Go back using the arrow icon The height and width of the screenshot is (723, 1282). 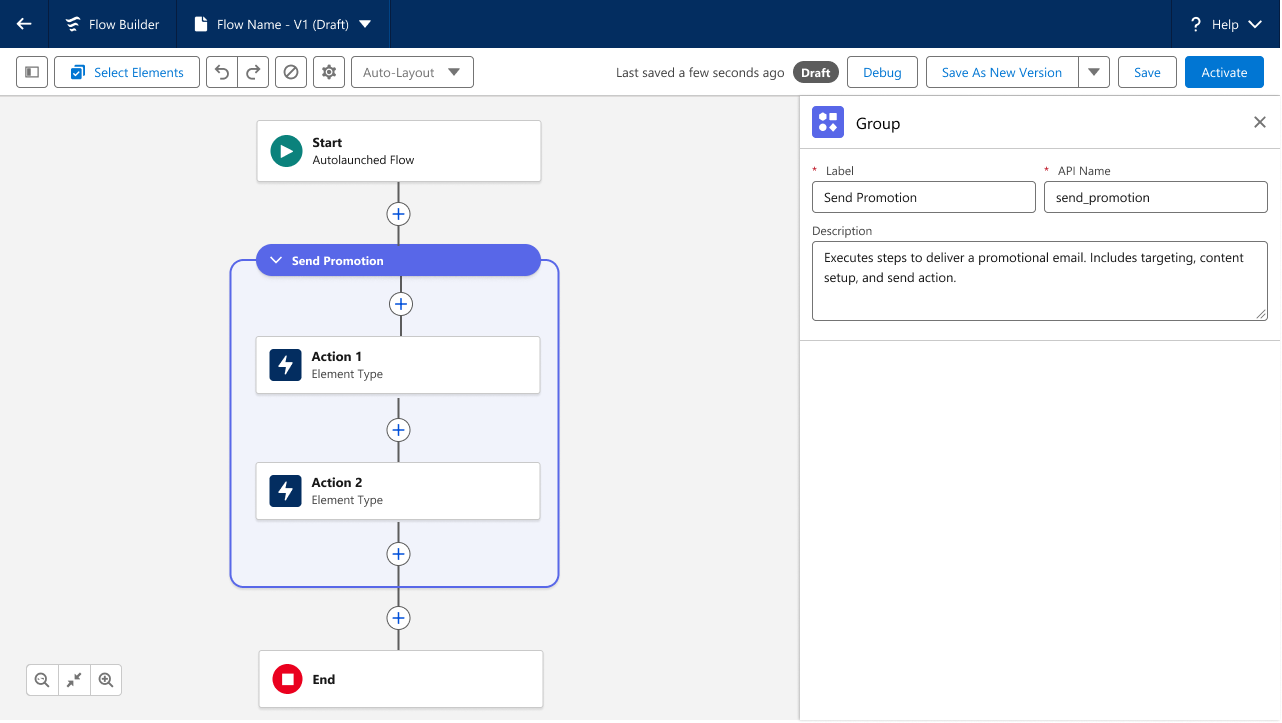click(24, 24)
